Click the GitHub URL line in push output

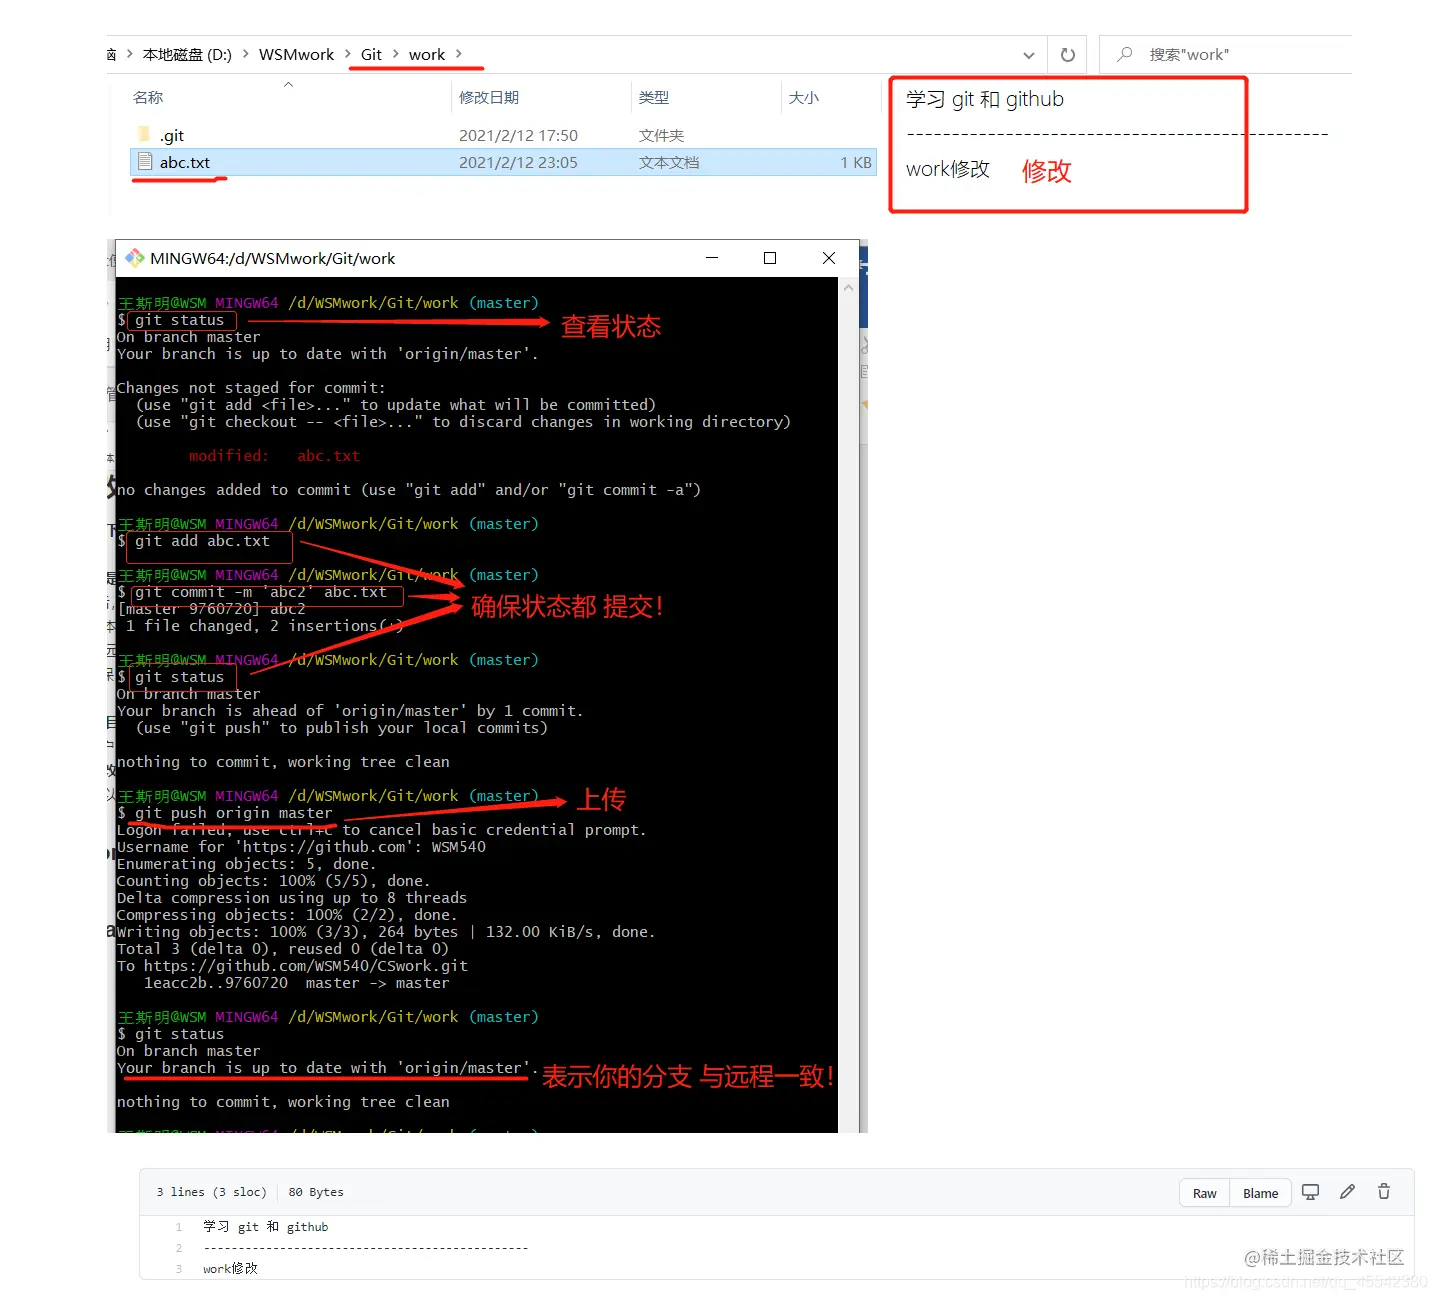coord(292,966)
